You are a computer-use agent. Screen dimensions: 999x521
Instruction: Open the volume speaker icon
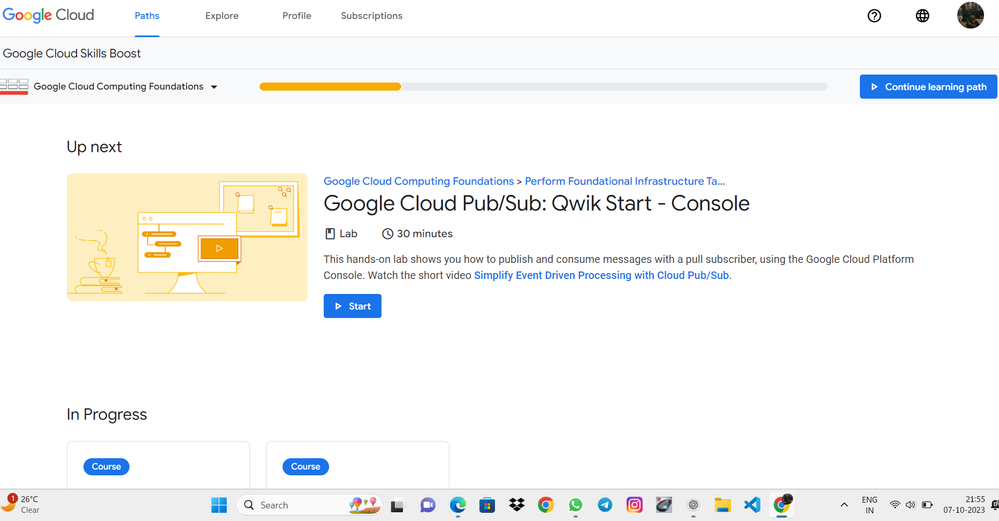click(910, 505)
